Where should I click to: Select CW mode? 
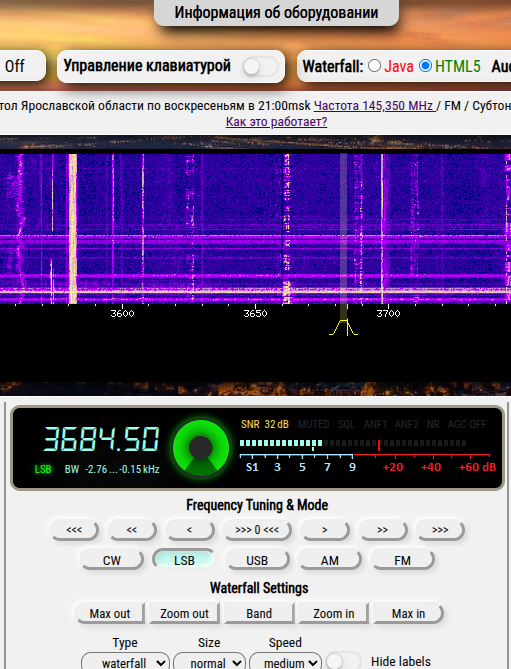[112, 560]
